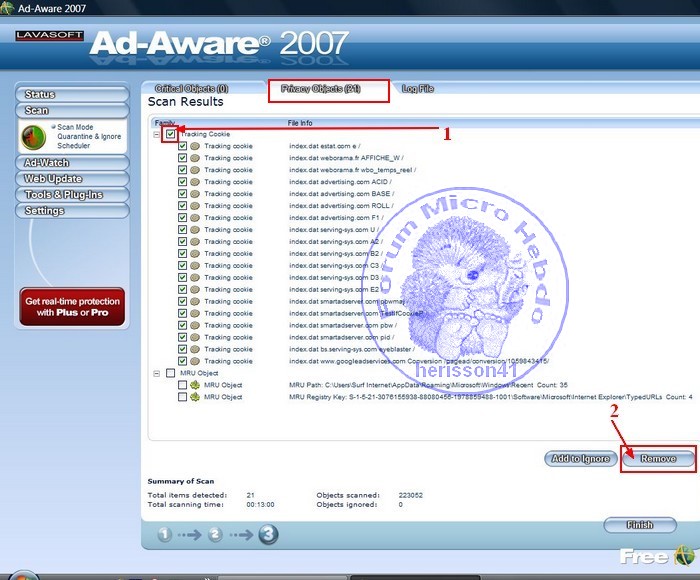Click cookie icon for smartadserver.com pbwmaj row
This screenshot has width=700, height=580.
point(195,301)
